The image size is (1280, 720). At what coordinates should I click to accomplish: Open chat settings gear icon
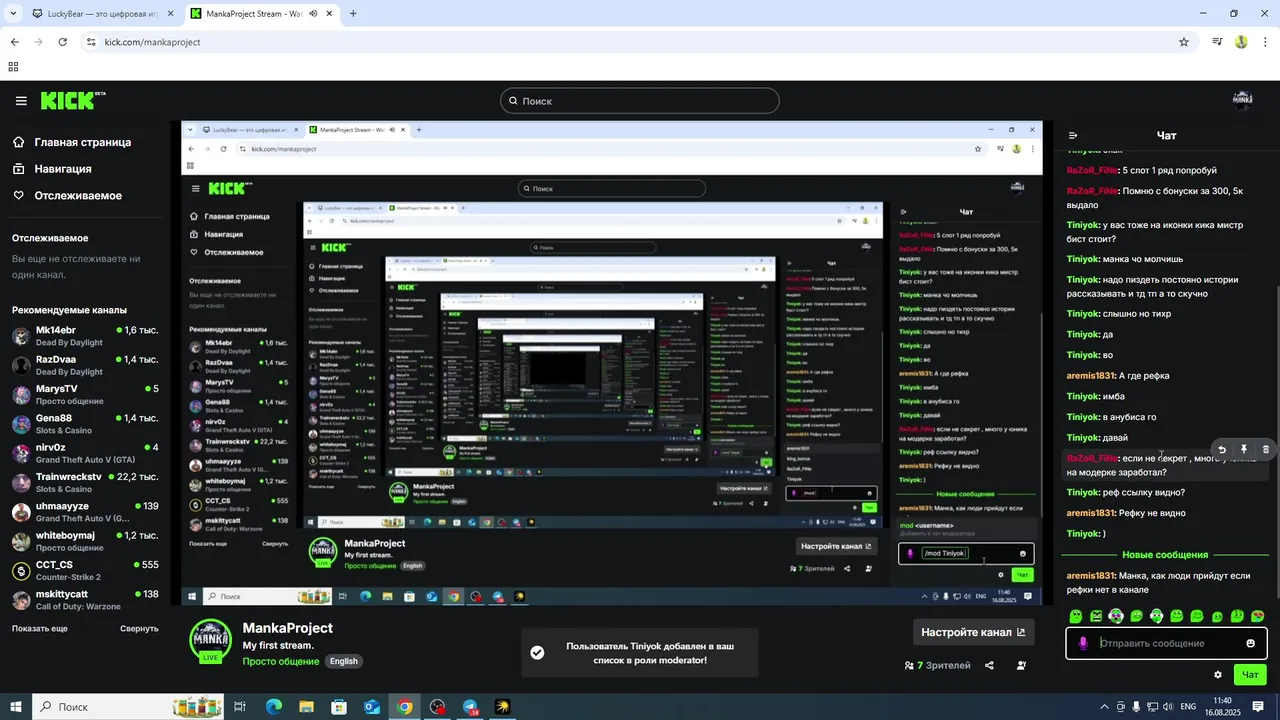point(1217,675)
